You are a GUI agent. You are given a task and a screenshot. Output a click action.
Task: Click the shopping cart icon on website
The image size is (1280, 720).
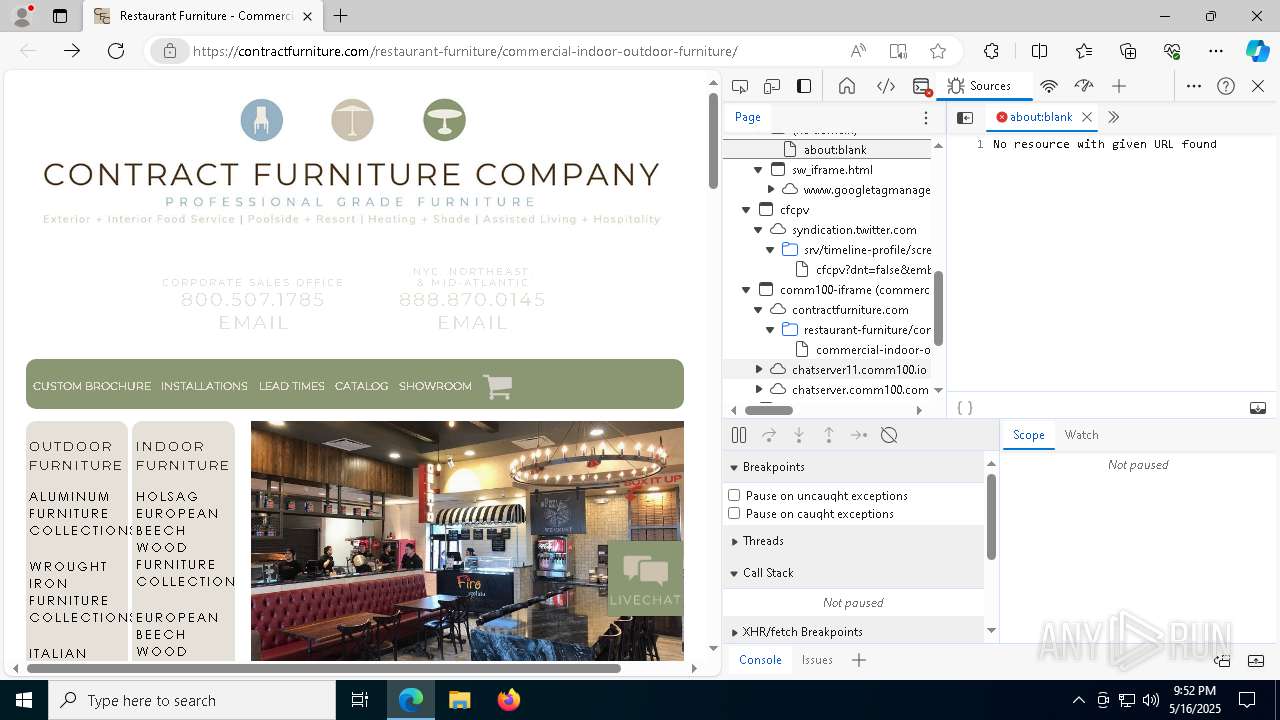pyautogui.click(x=497, y=386)
